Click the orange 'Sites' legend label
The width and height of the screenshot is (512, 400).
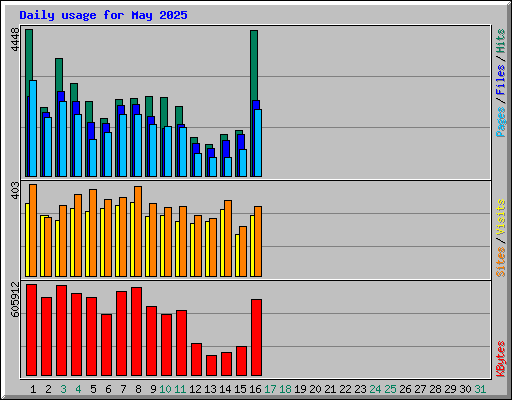coord(501,262)
